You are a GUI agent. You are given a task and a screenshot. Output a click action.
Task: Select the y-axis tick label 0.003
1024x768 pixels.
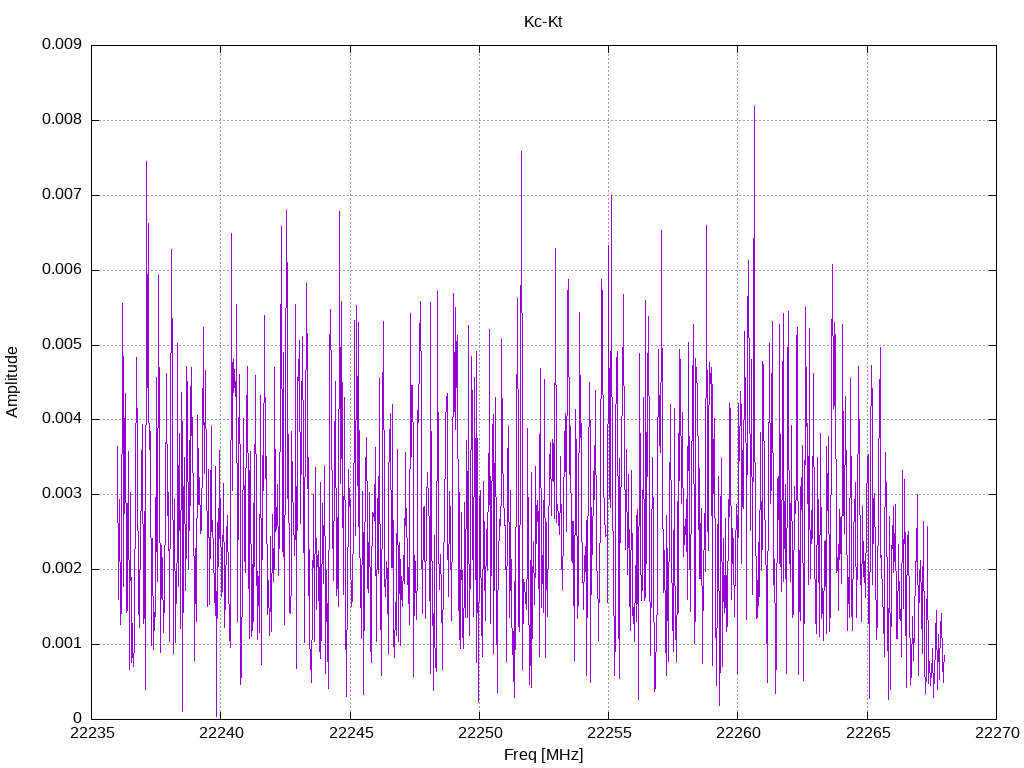(62, 494)
